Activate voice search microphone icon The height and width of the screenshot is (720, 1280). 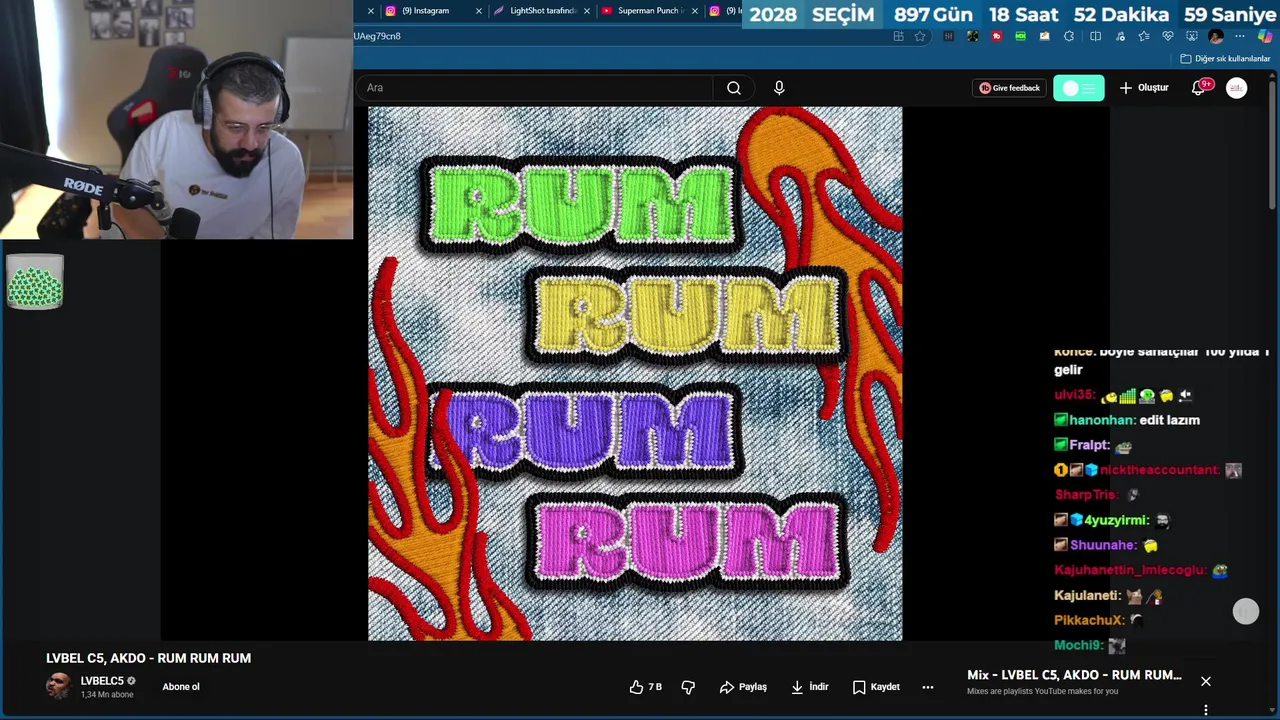point(779,88)
